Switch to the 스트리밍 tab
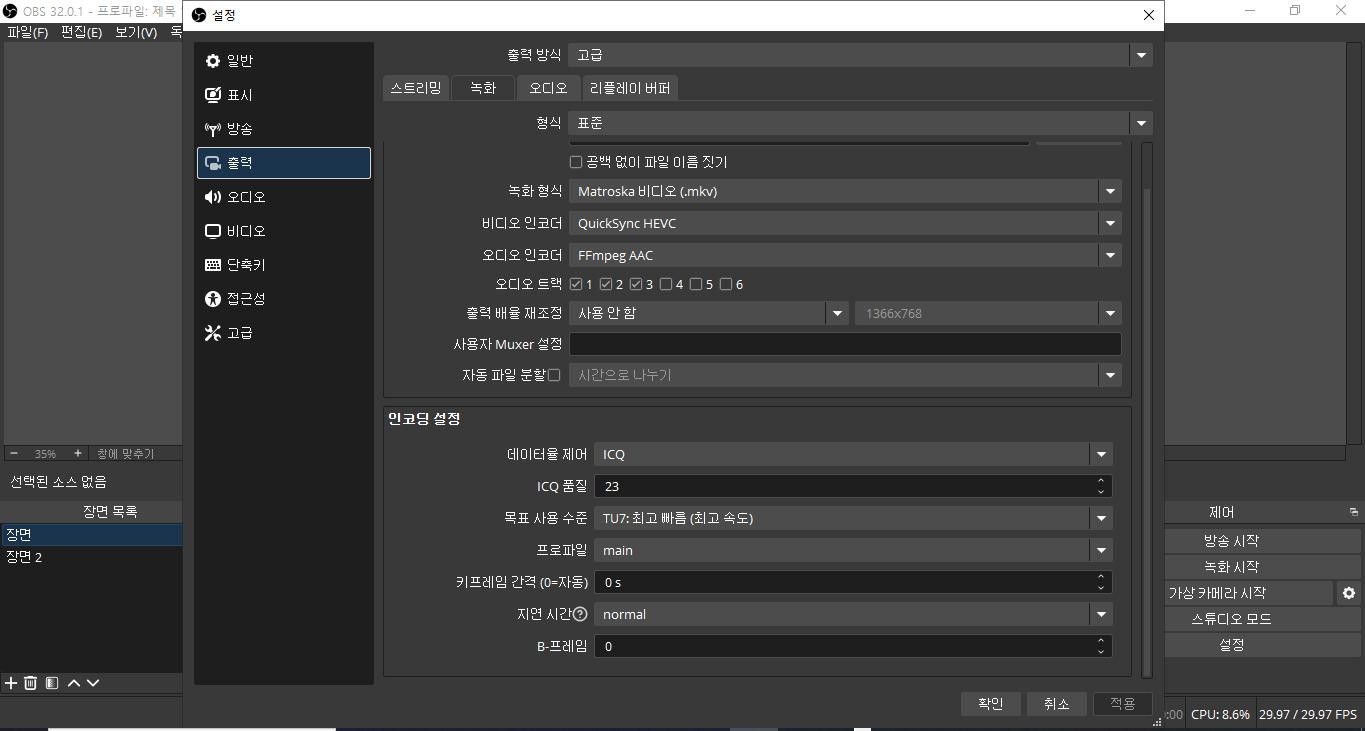1365x731 pixels. [415, 88]
